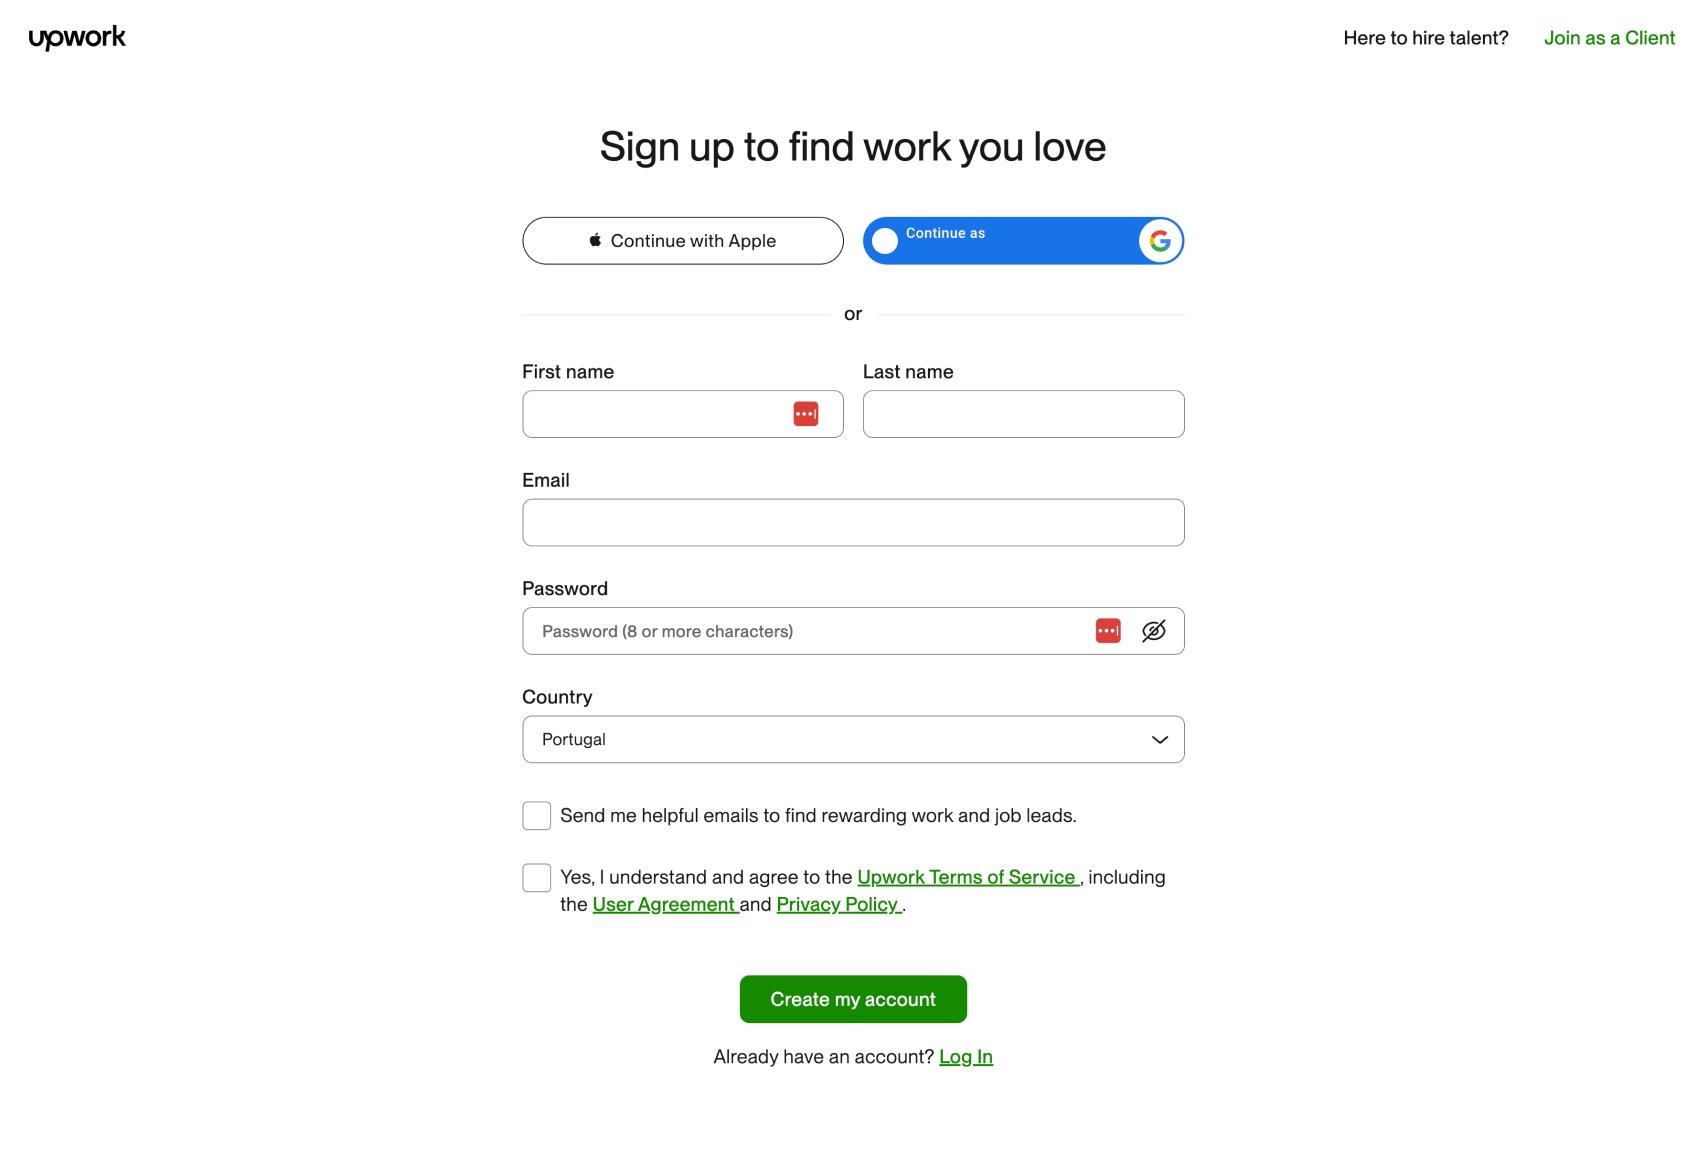
Task: Open password manager icon in First name
Action: pos(806,414)
